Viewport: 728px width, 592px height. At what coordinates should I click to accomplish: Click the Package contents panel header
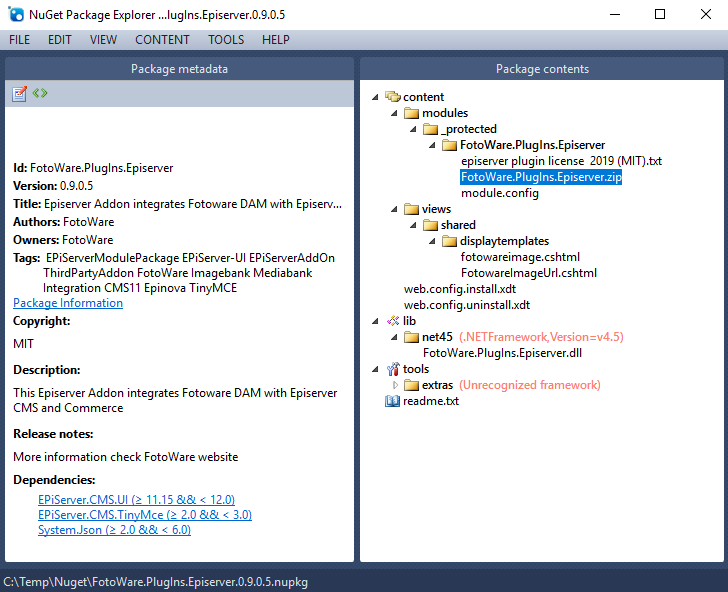click(542, 69)
